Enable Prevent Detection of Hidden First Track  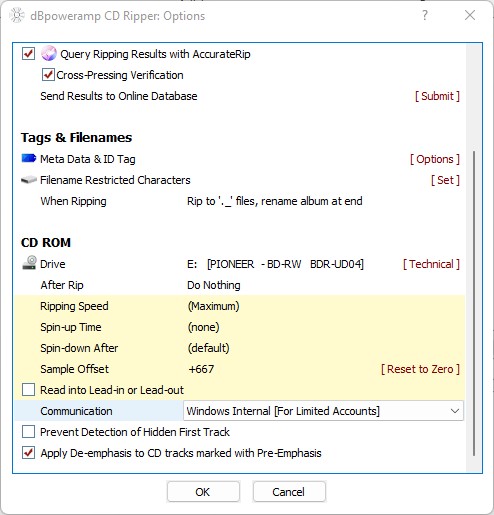pyautogui.click(x=28, y=432)
